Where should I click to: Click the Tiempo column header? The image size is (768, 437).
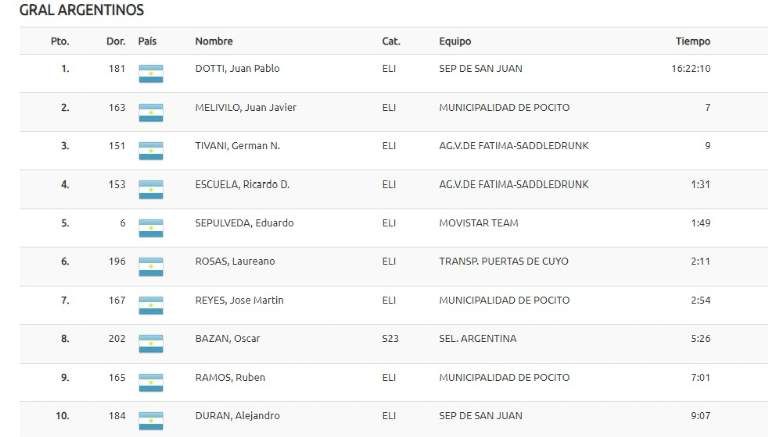693,42
